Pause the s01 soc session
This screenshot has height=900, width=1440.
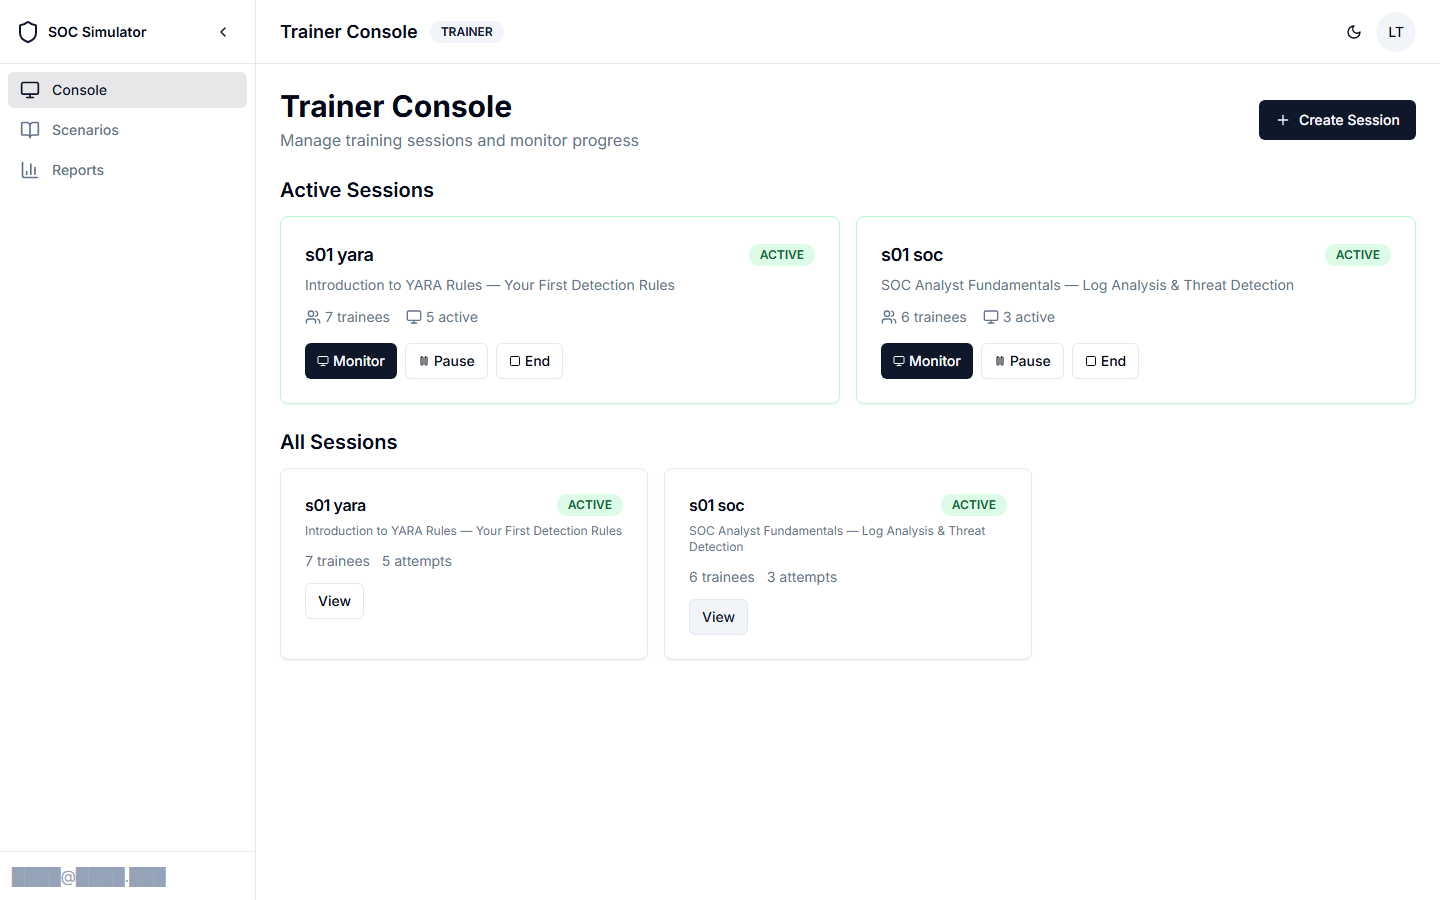click(1022, 361)
